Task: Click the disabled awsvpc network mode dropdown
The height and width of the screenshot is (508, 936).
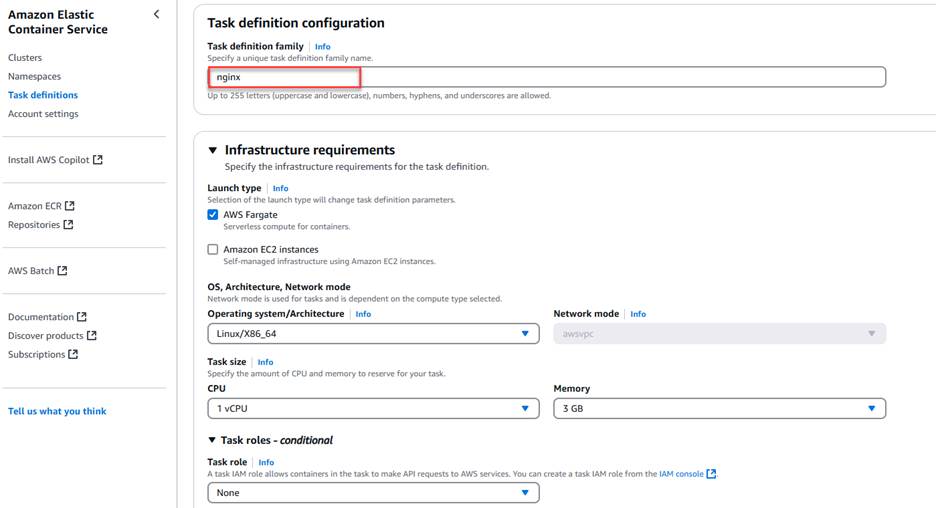Action: [719, 334]
